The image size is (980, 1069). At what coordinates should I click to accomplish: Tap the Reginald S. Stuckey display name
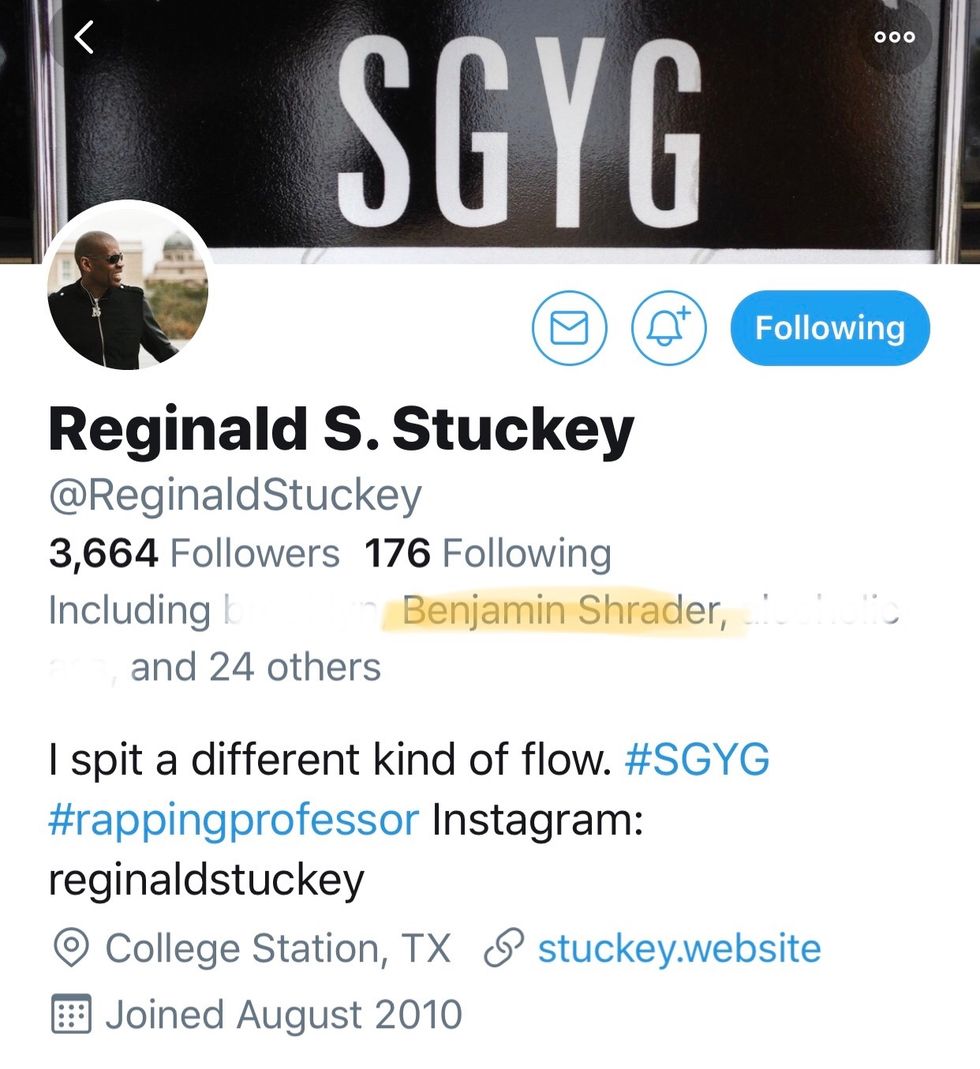(342, 431)
